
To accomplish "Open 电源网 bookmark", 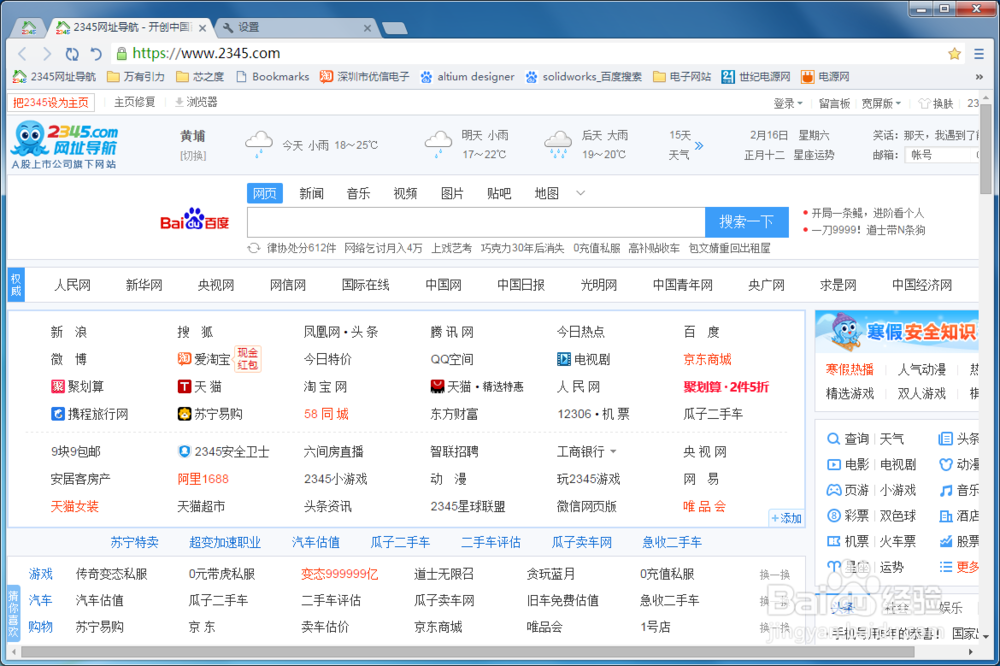I will (x=825, y=77).
